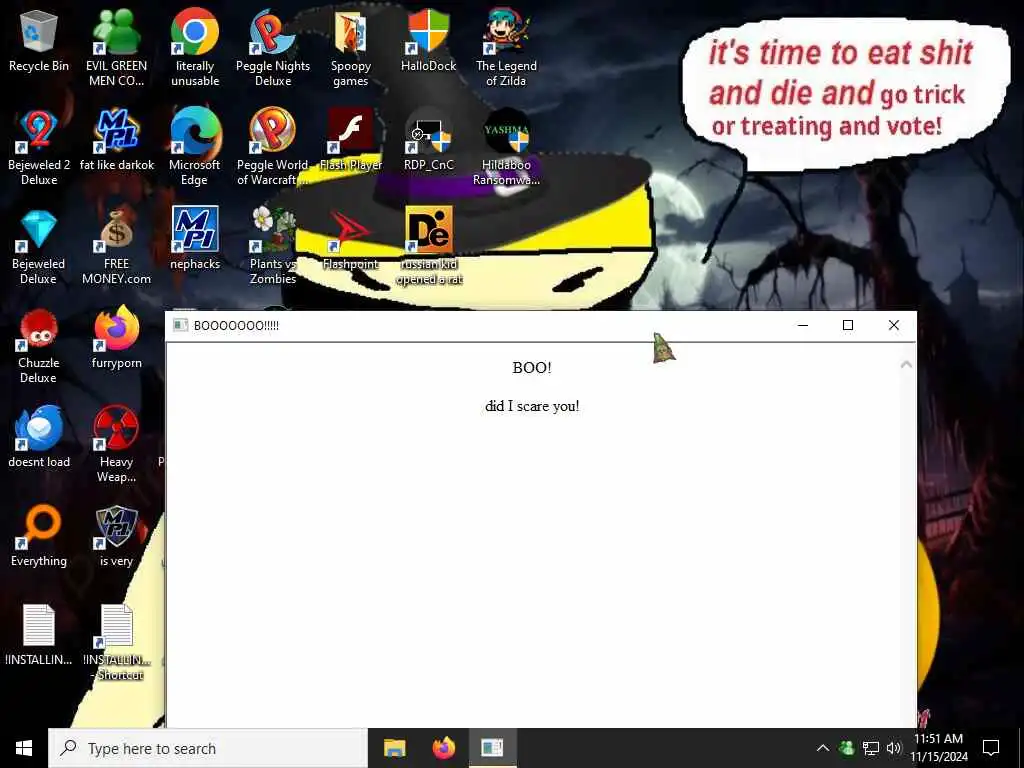Launch the Chrome icon labeled literally unusable
The width and height of the screenshot is (1024, 768).
coord(195,49)
